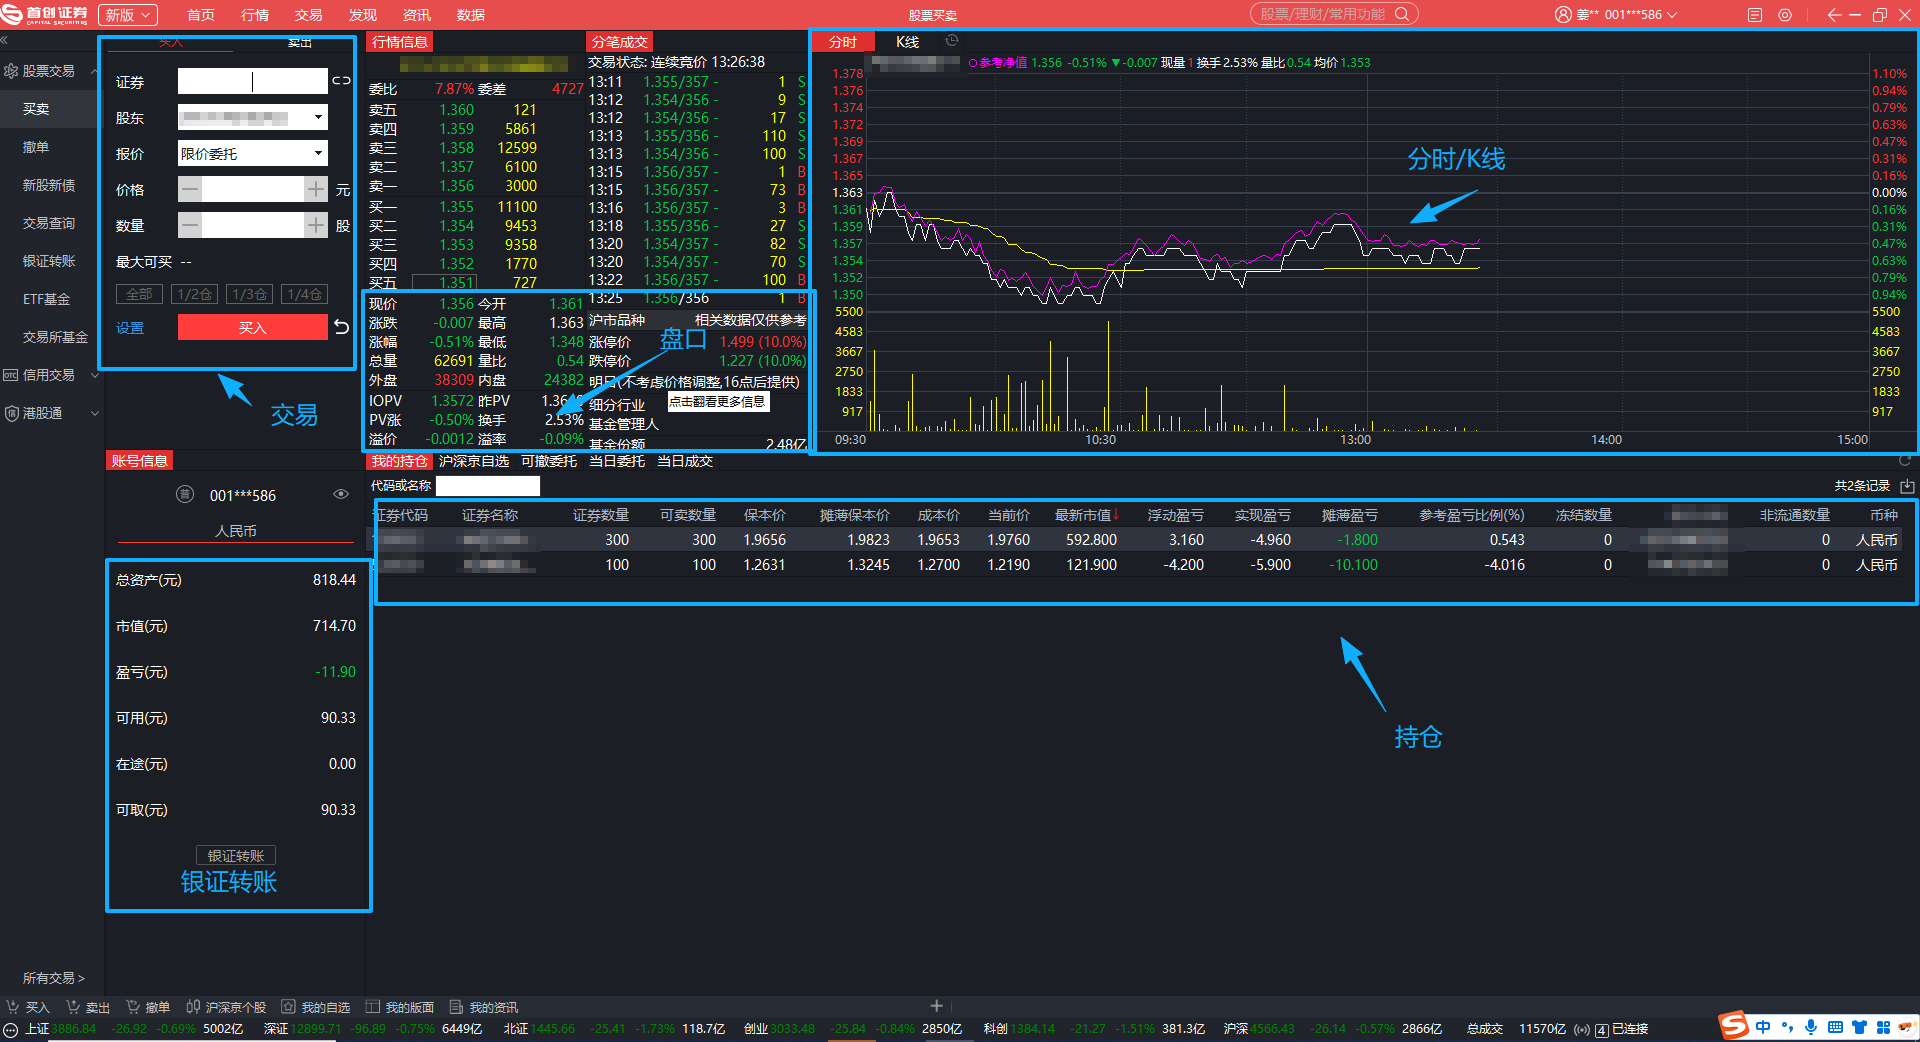Click the back arrow icon in title bar

pyautogui.click(x=1833, y=15)
